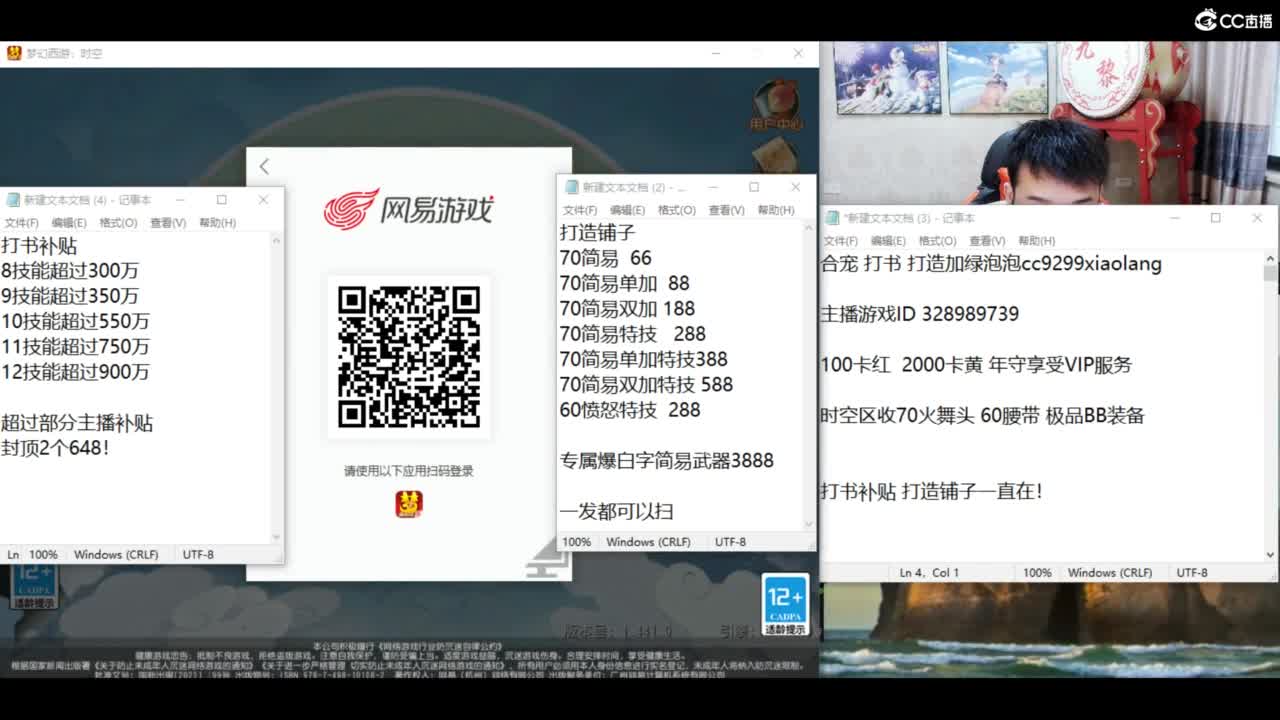Minimize the document (2) Notepad window
This screenshot has height=720, width=1280.
[711, 187]
